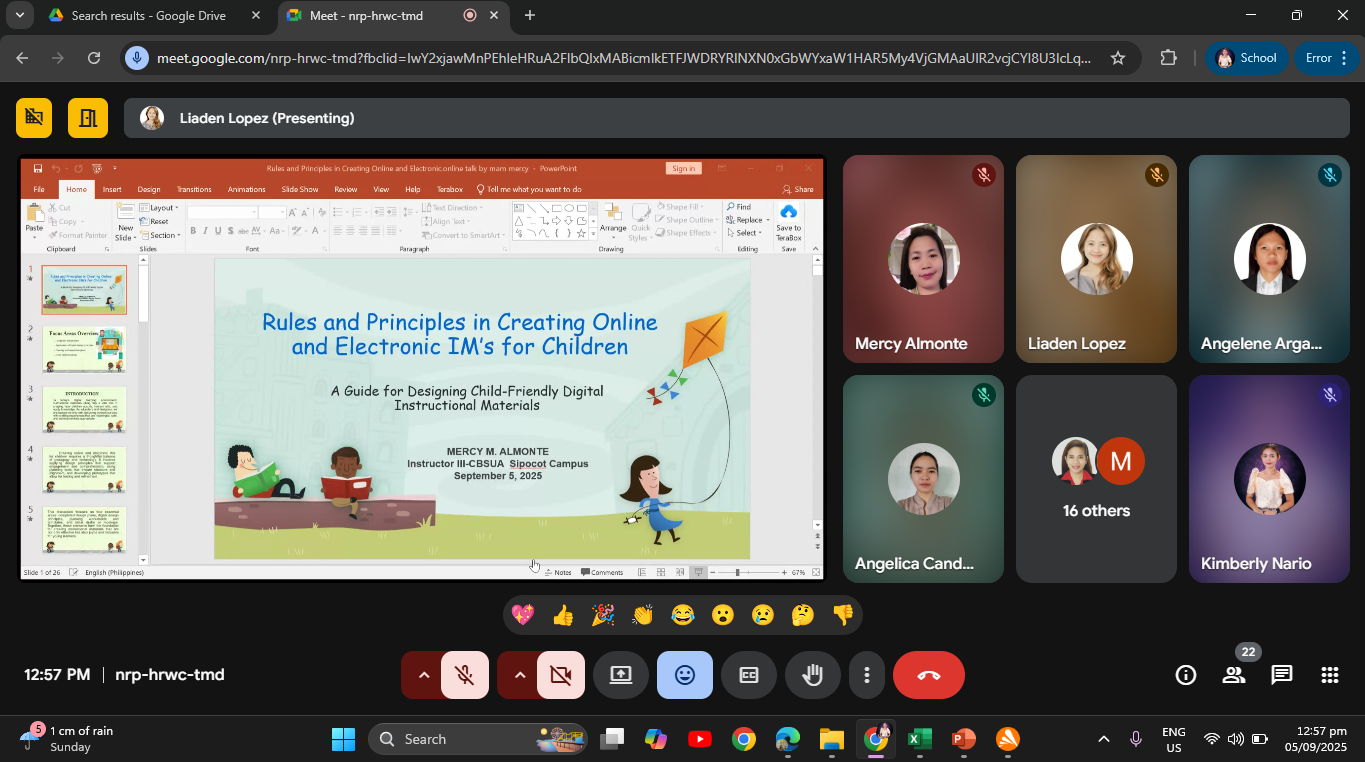Screen dimensions: 1365x762
Task: Expand video settings arrow beside camera
Action: point(519,675)
